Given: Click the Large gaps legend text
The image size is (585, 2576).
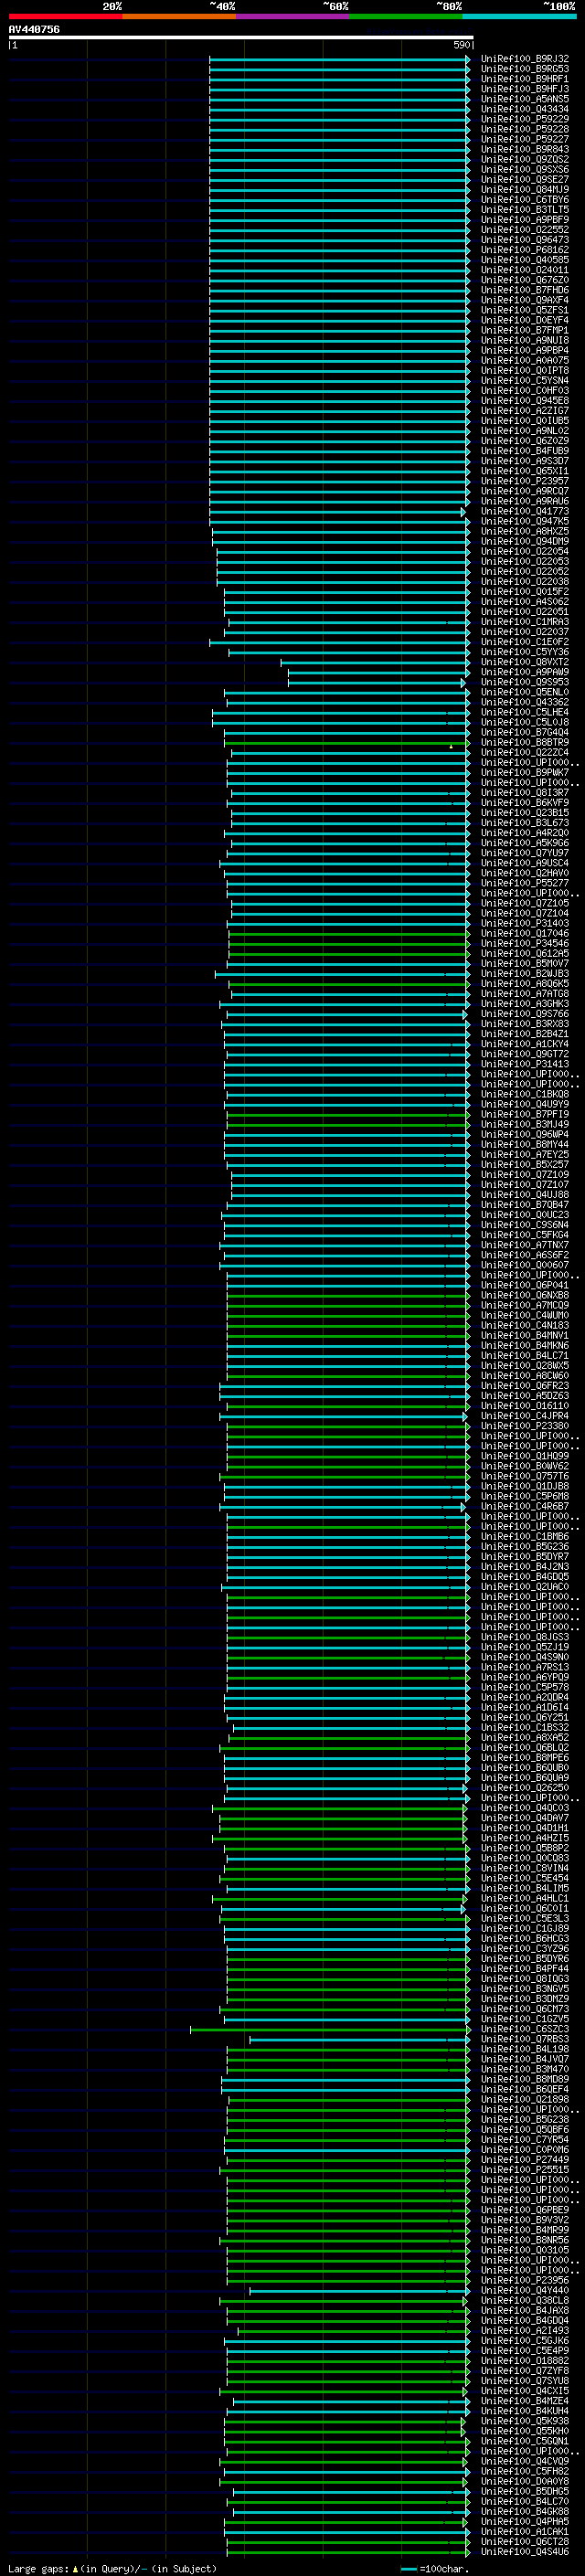Looking at the screenshot, I should coord(112,2568).
